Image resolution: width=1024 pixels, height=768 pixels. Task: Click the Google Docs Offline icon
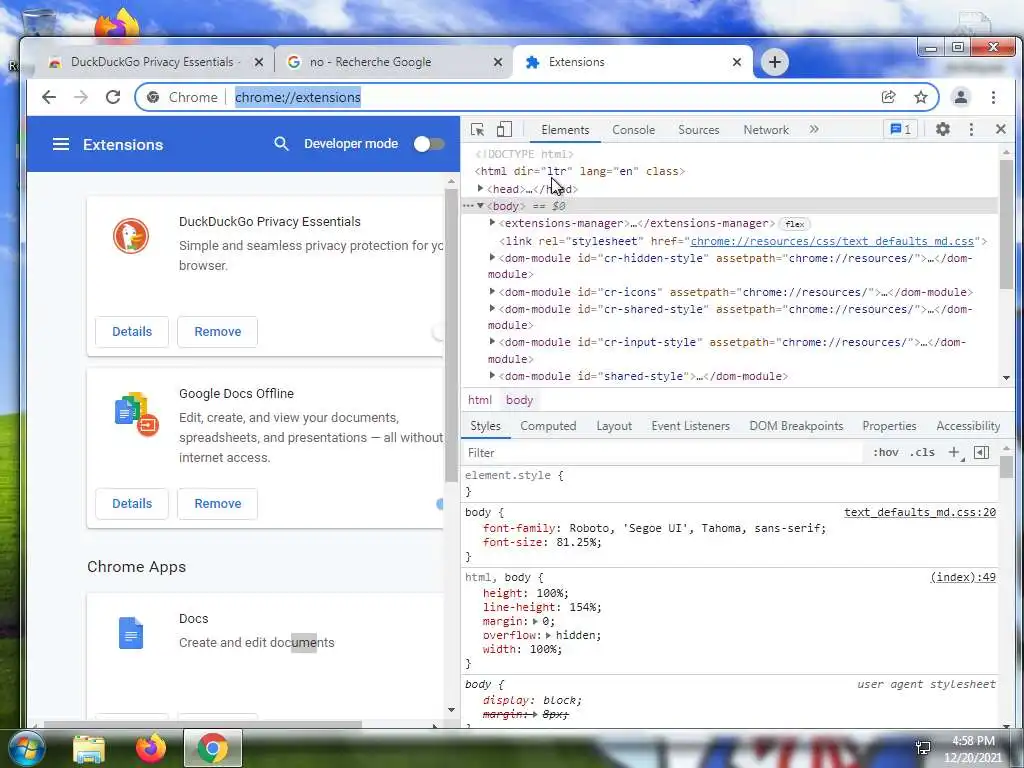(x=136, y=413)
